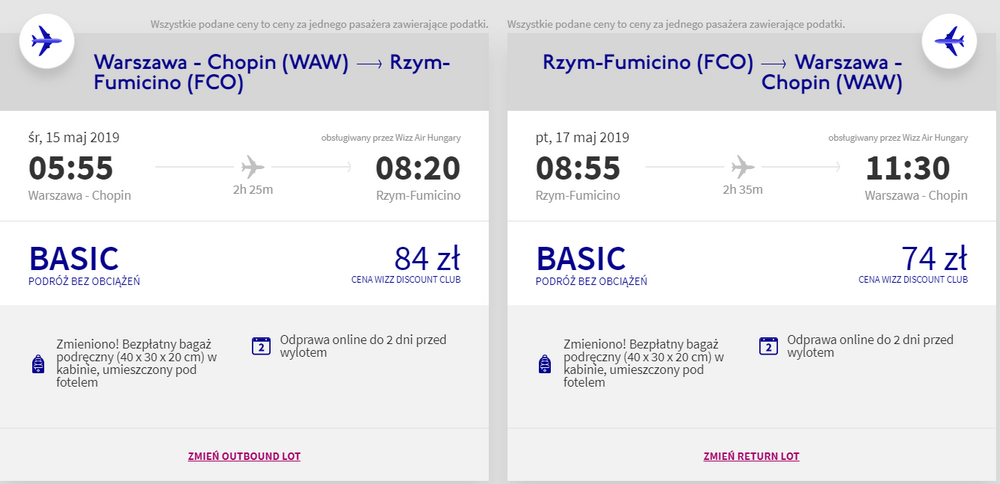Screen dimensions: 1000x484
Task: Click the 11:30 arrival time
Action: pos(908,168)
